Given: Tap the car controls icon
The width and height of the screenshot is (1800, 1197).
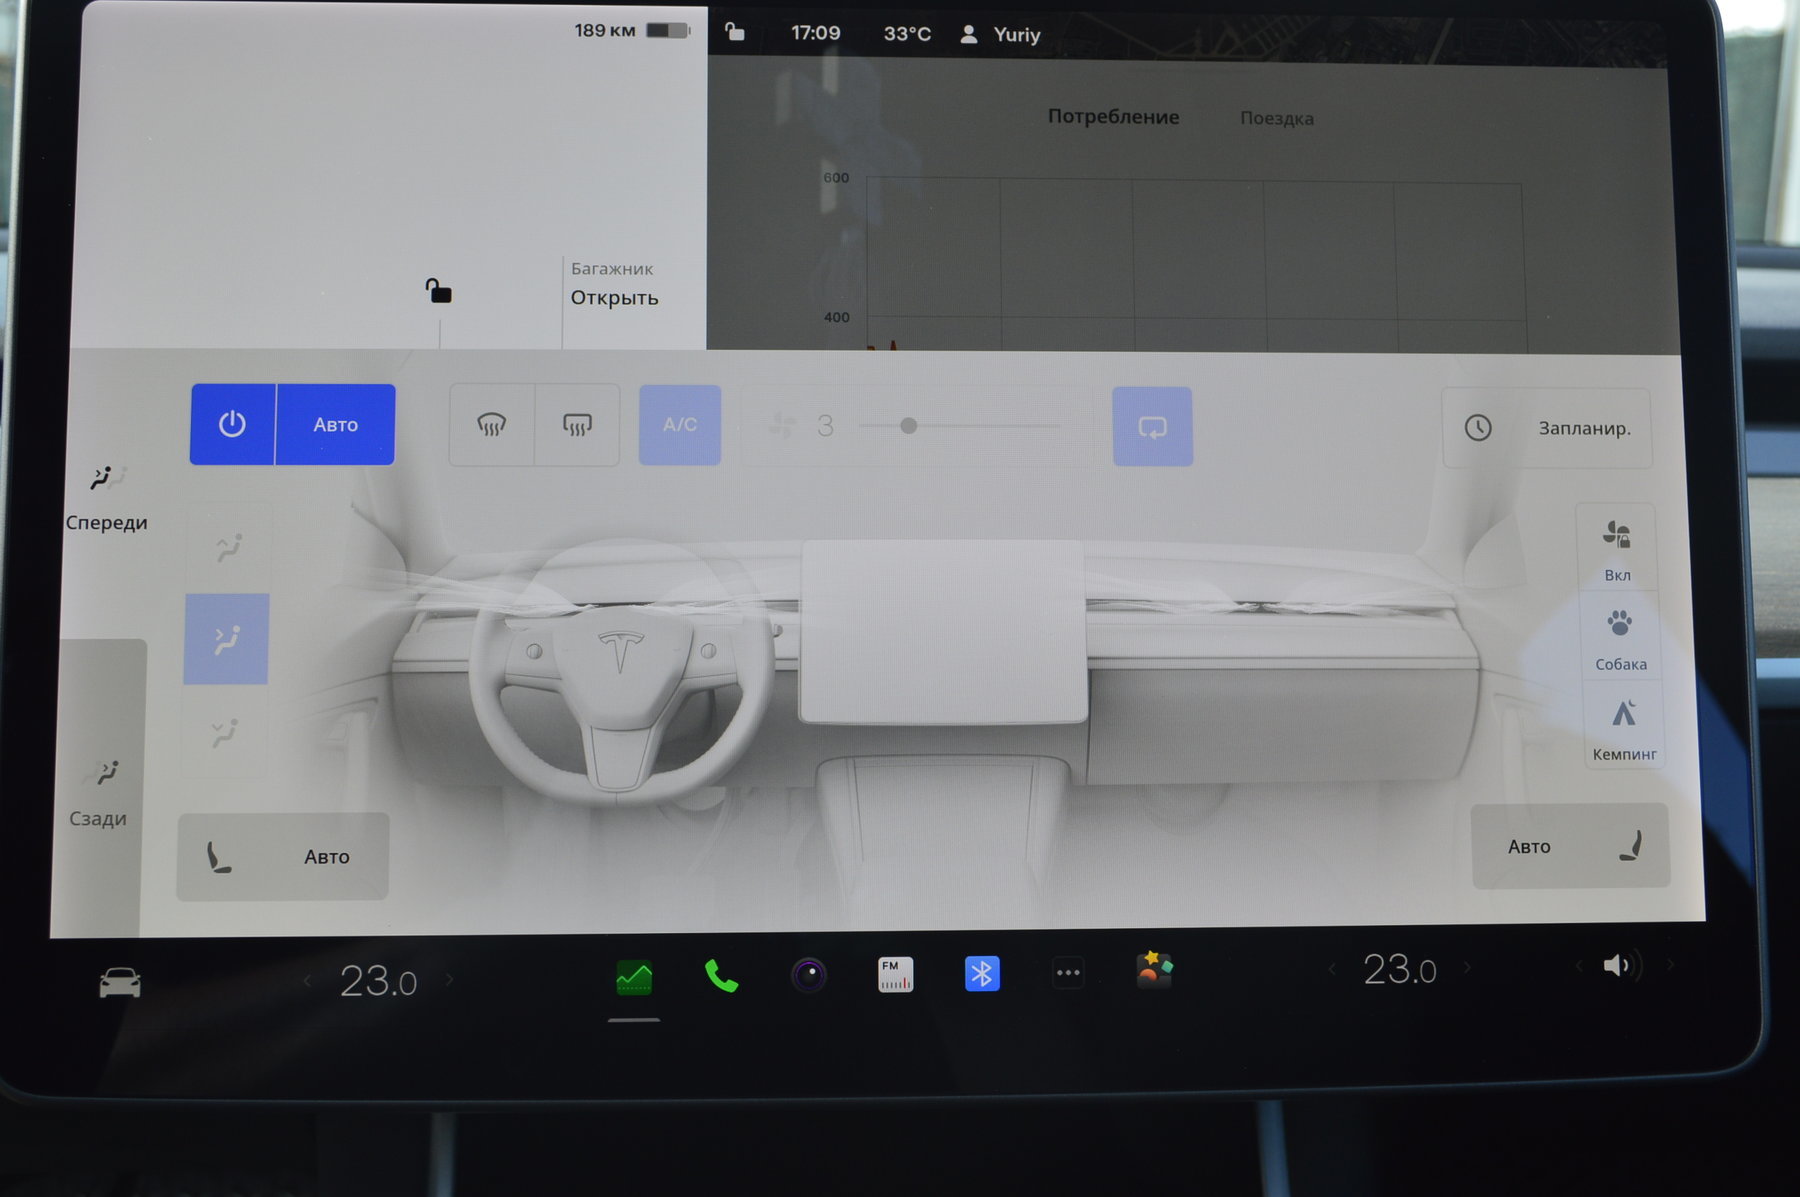Looking at the screenshot, I should coord(120,983).
